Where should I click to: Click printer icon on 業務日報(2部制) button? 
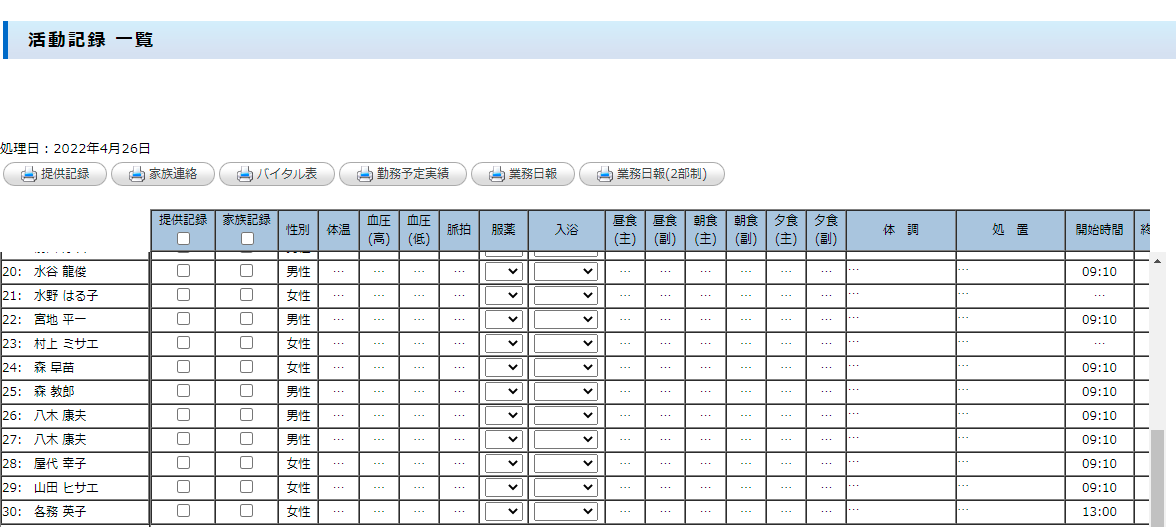[x=605, y=174]
